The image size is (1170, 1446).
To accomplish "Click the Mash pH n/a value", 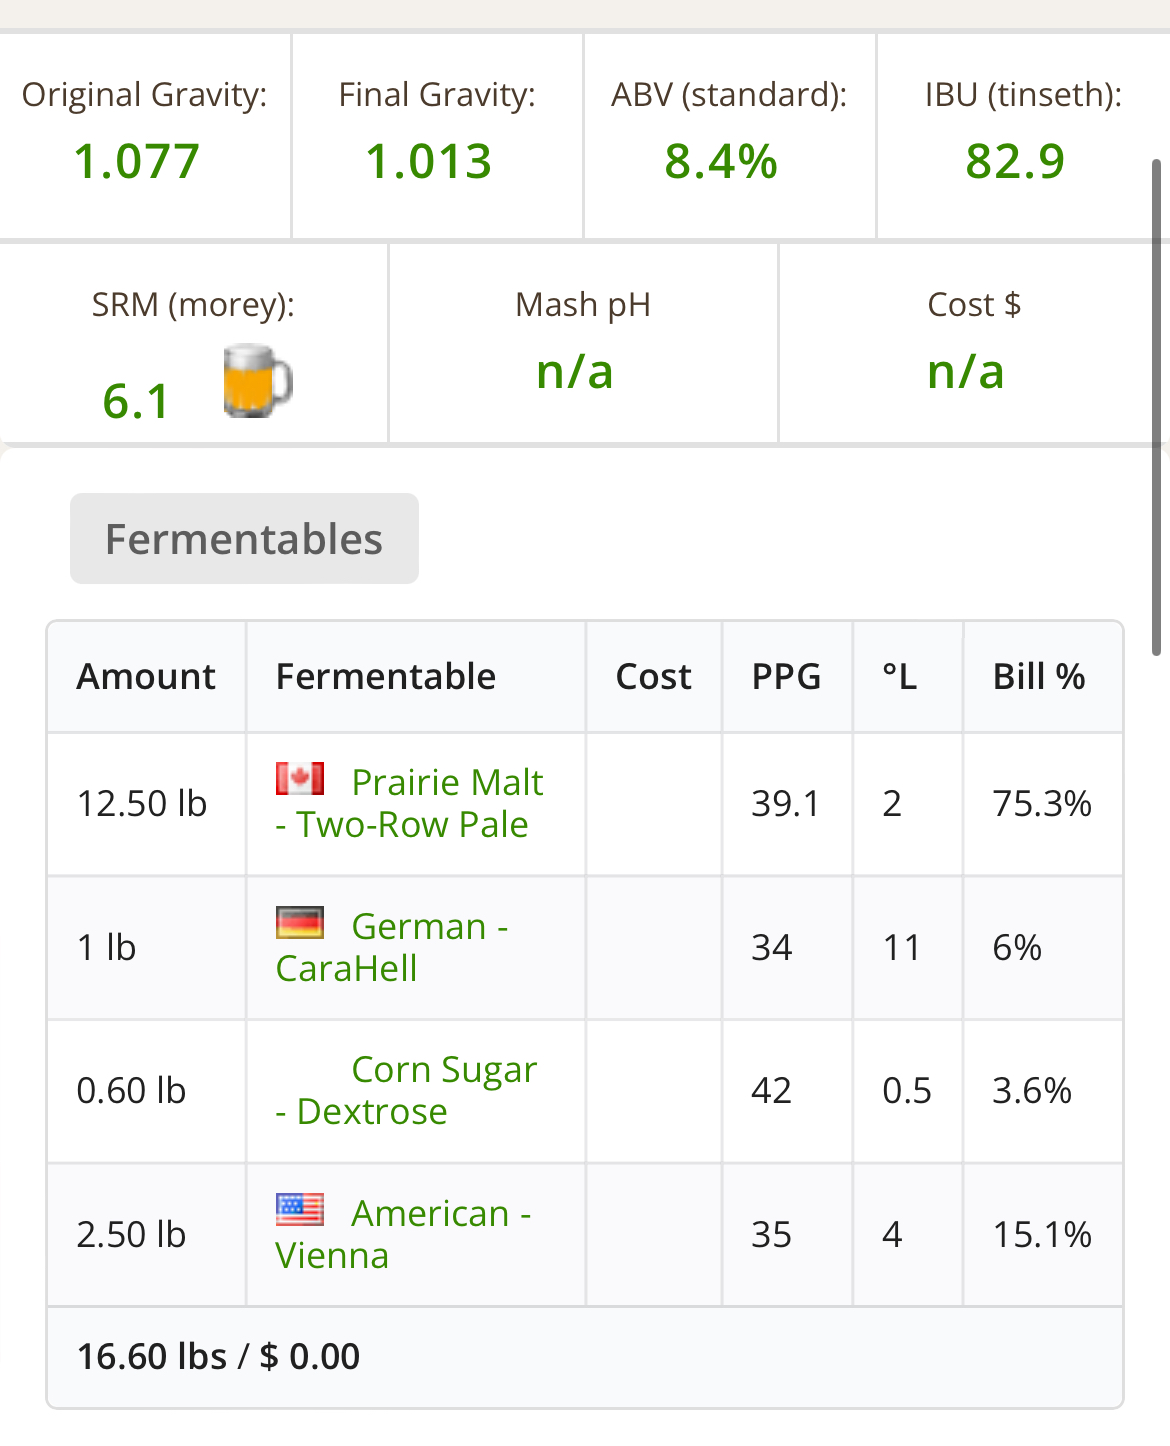I will (x=575, y=371).
